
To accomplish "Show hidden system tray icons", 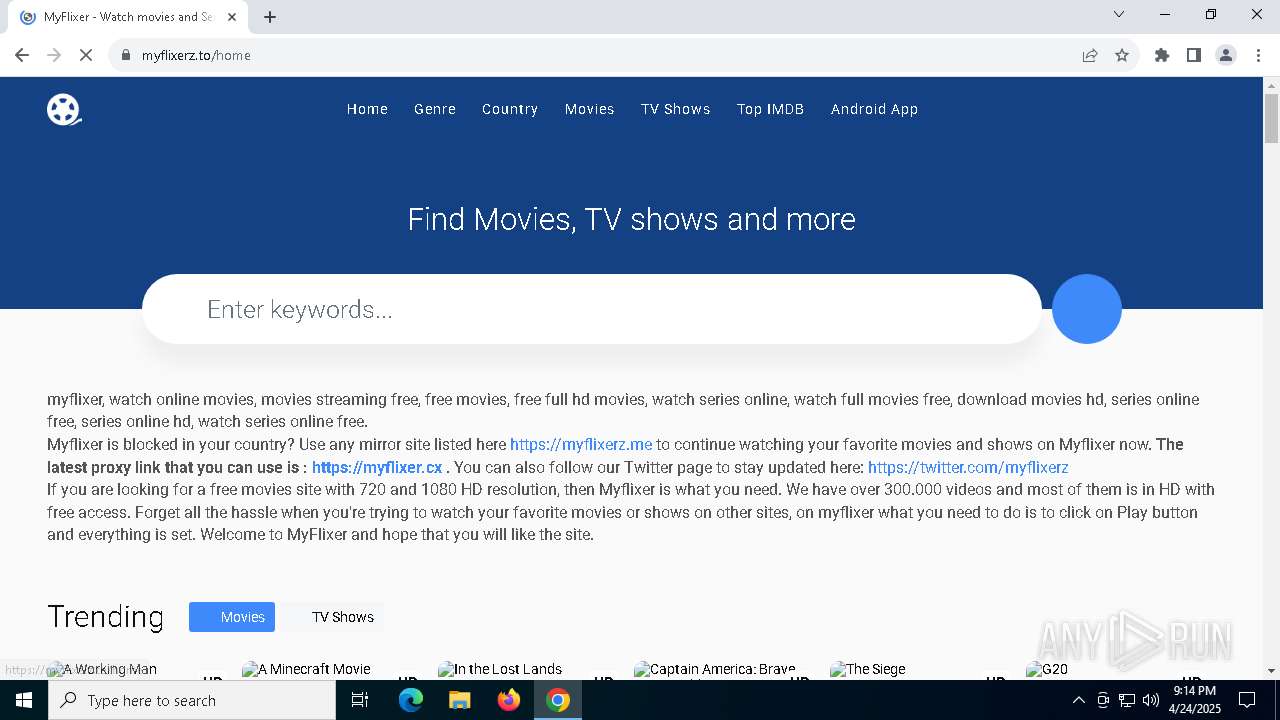I will tap(1078, 700).
